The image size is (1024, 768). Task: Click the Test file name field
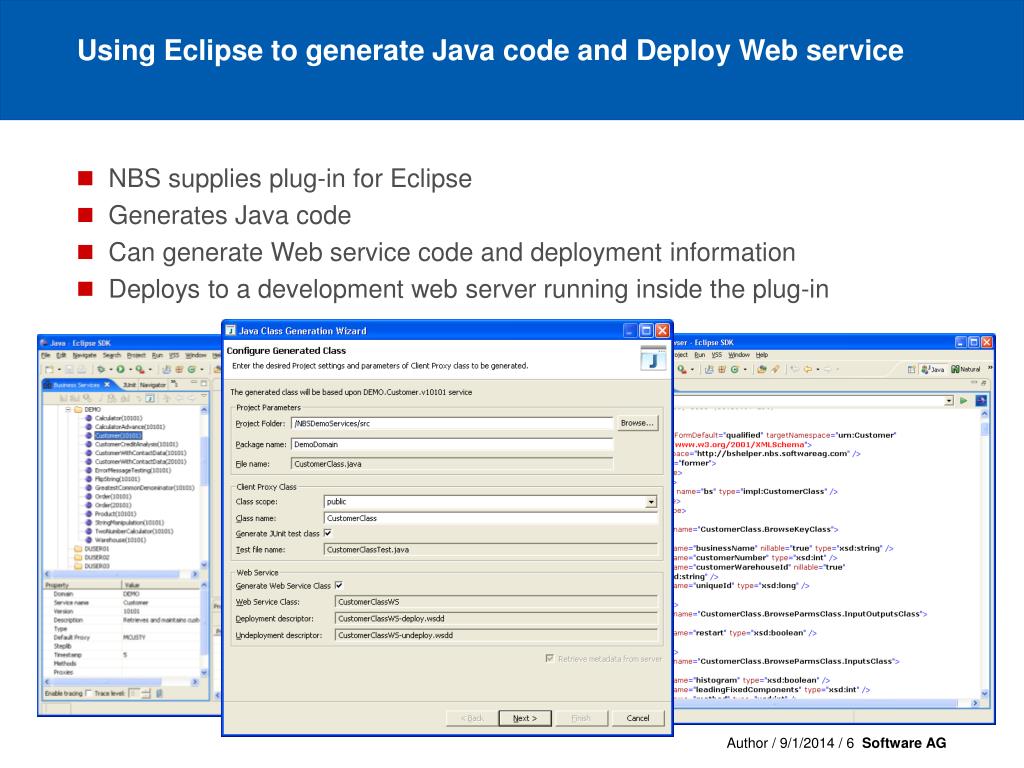pos(490,549)
